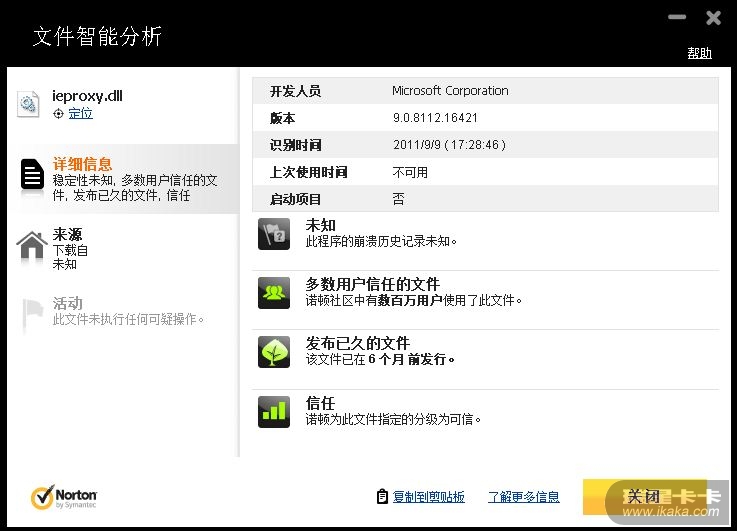Switch to the 详细信息 tab

pos(123,179)
